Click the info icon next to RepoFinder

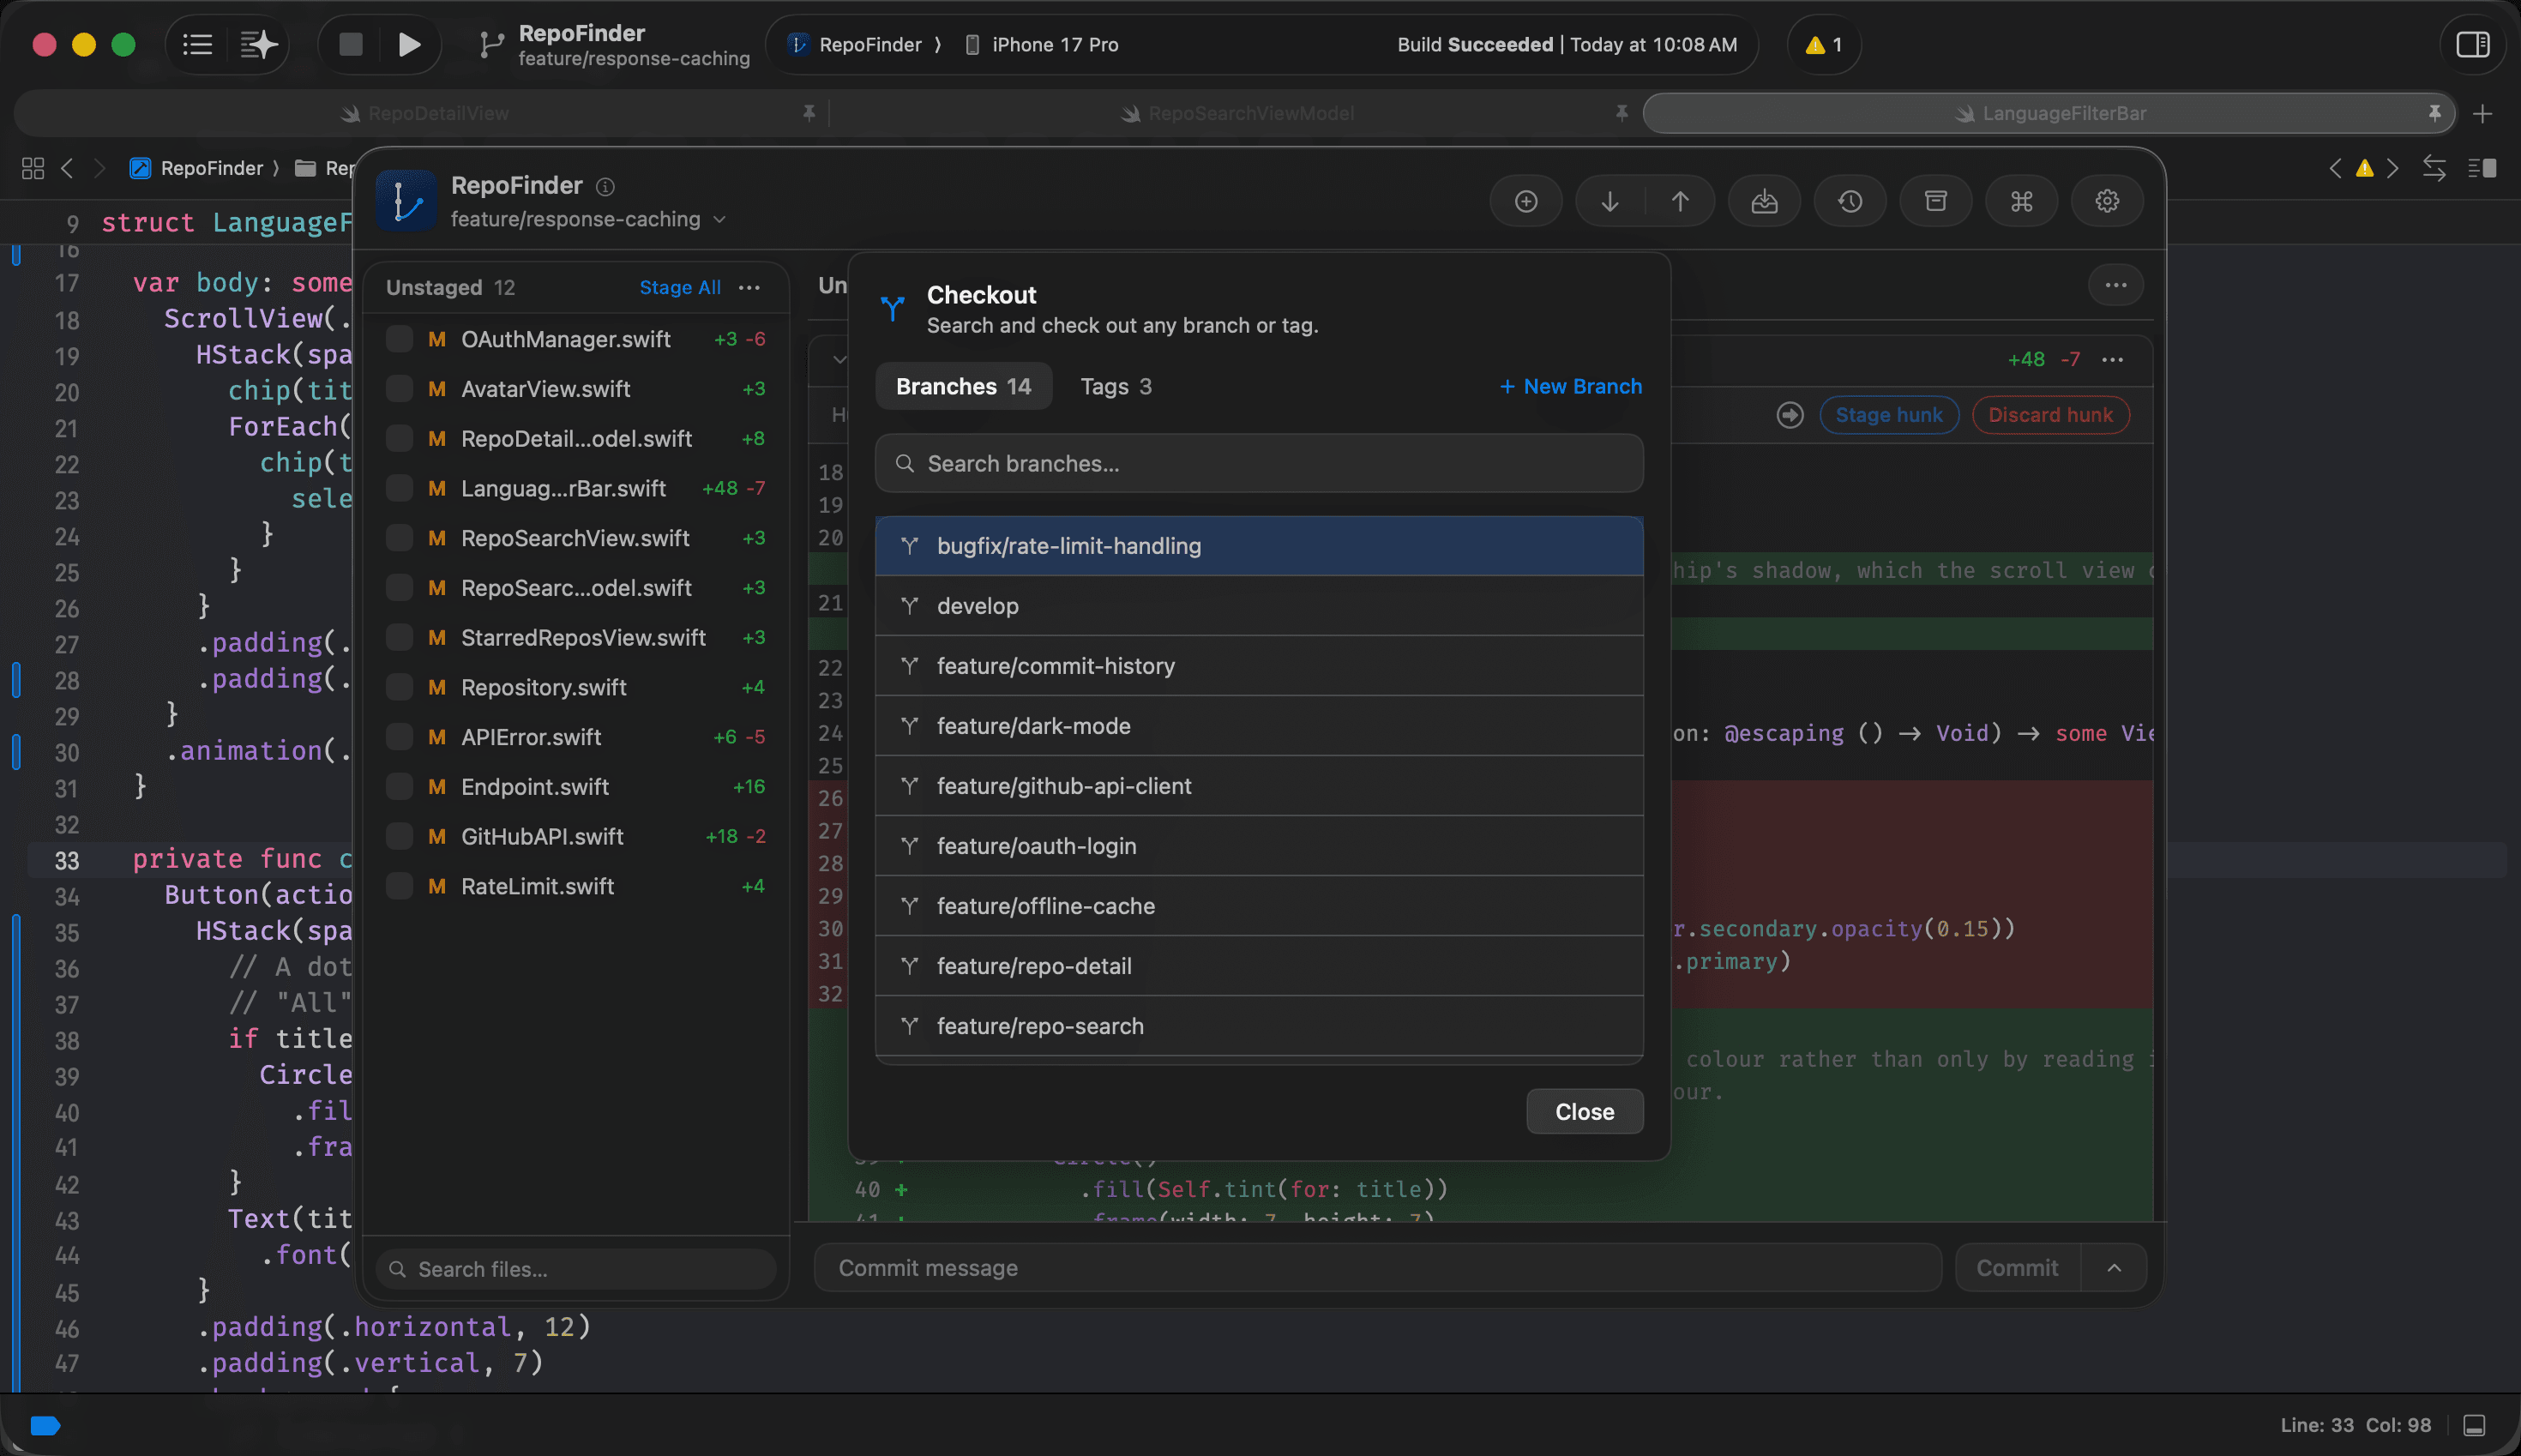tap(605, 187)
